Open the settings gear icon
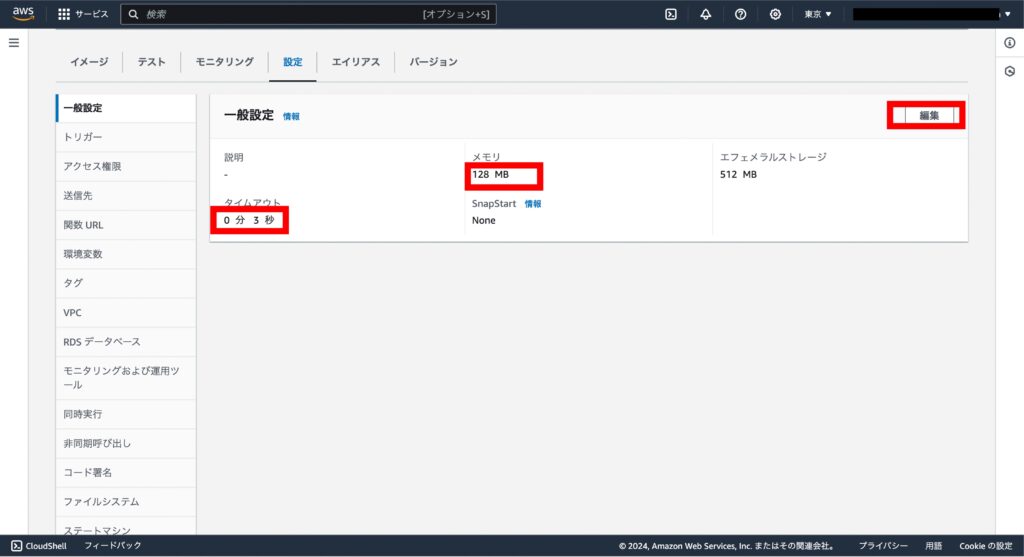The height and width of the screenshot is (557, 1024). click(x=775, y=14)
